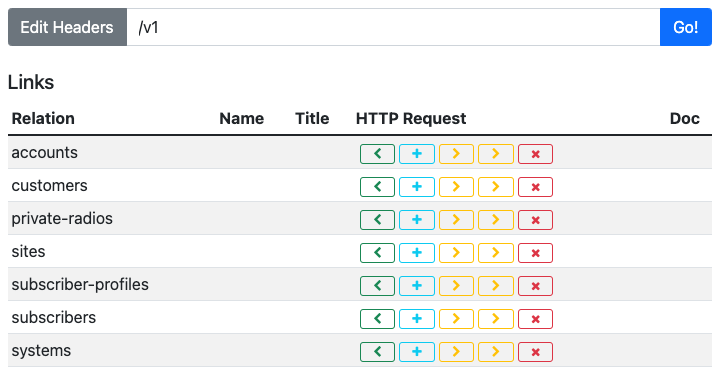Click first yellow arrow PUT button for subscriber-profiles

pyautogui.click(x=456, y=286)
